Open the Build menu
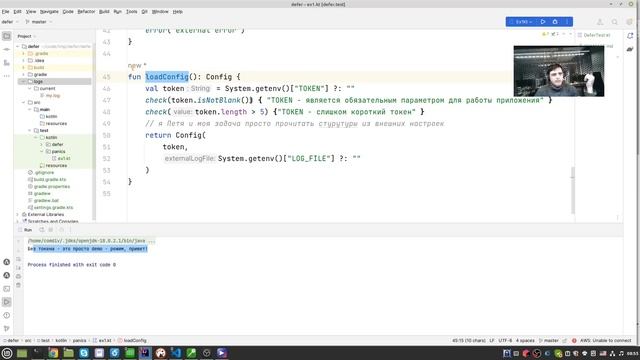Viewport: 640px width, 360px height. (x=104, y=12)
